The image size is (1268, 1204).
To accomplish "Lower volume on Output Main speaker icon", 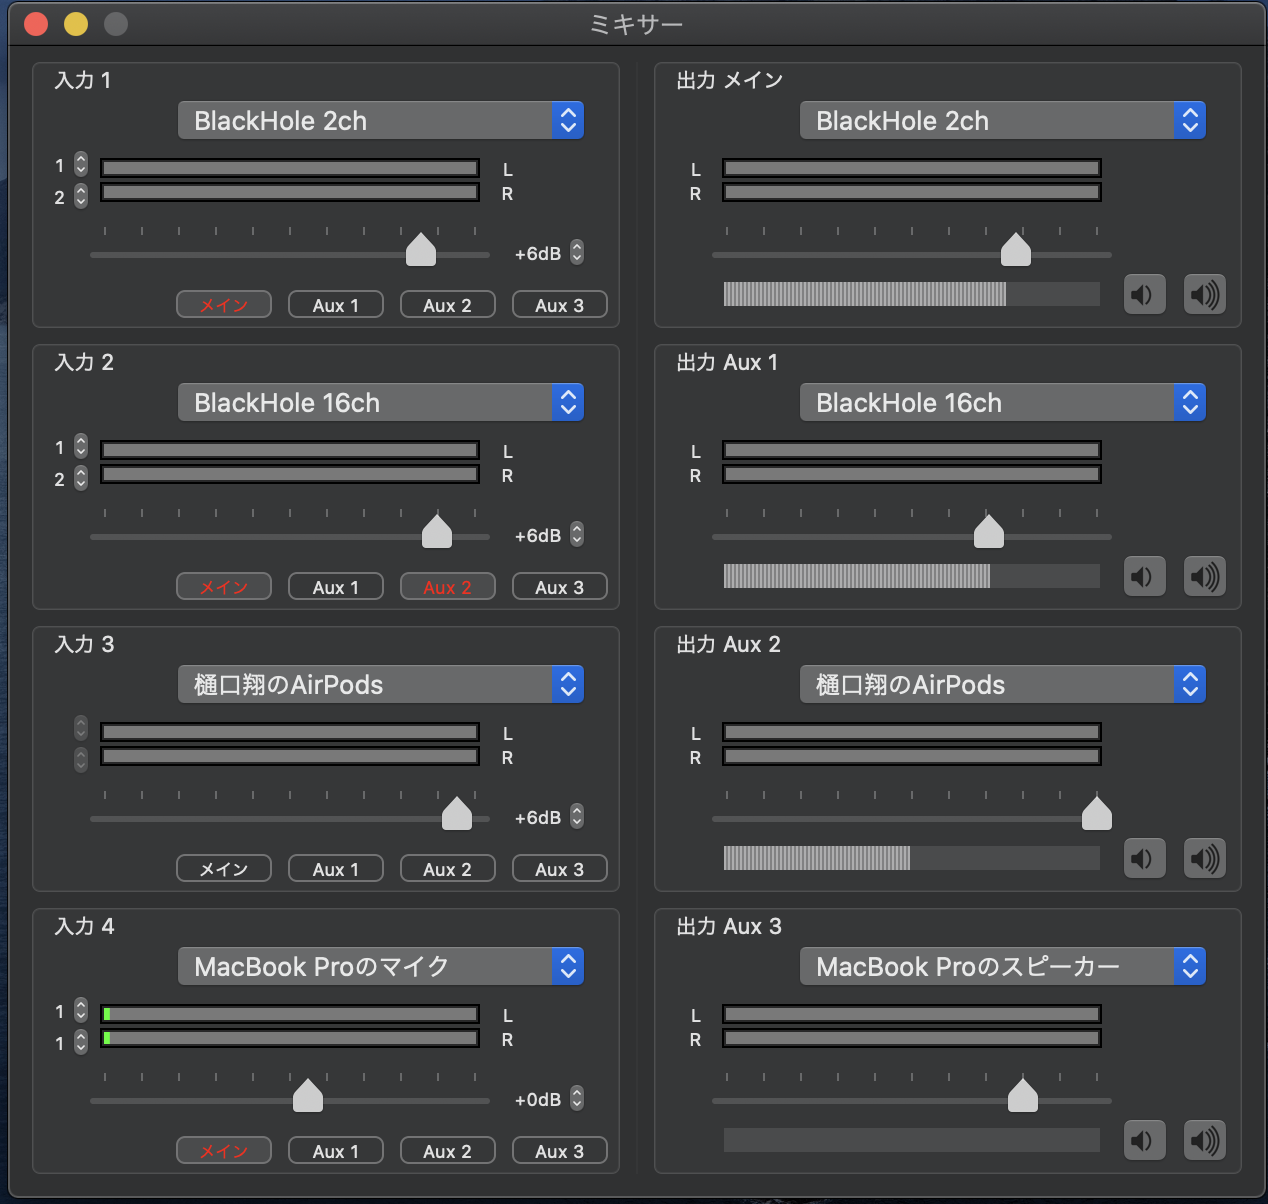I will click(1145, 295).
